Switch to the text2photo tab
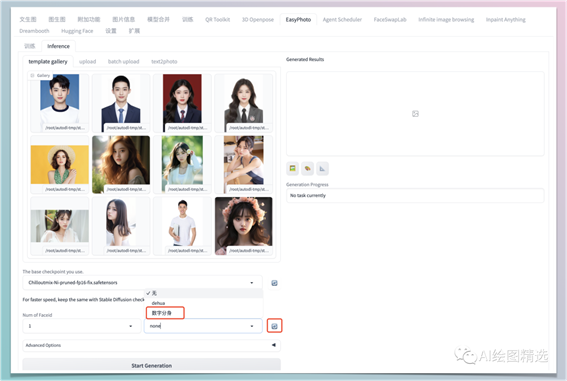The height and width of the screenshot is (381, 567). pyautogui.click(x=164, y=61)
